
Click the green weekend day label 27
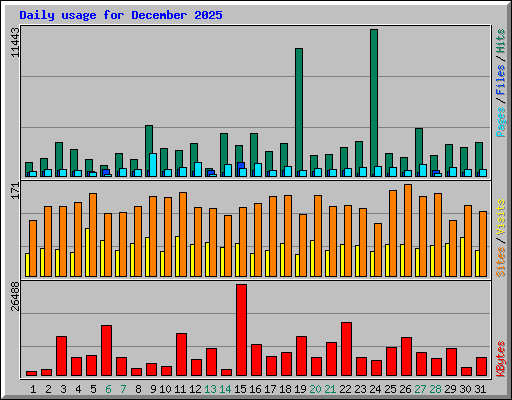pos(420,389)
